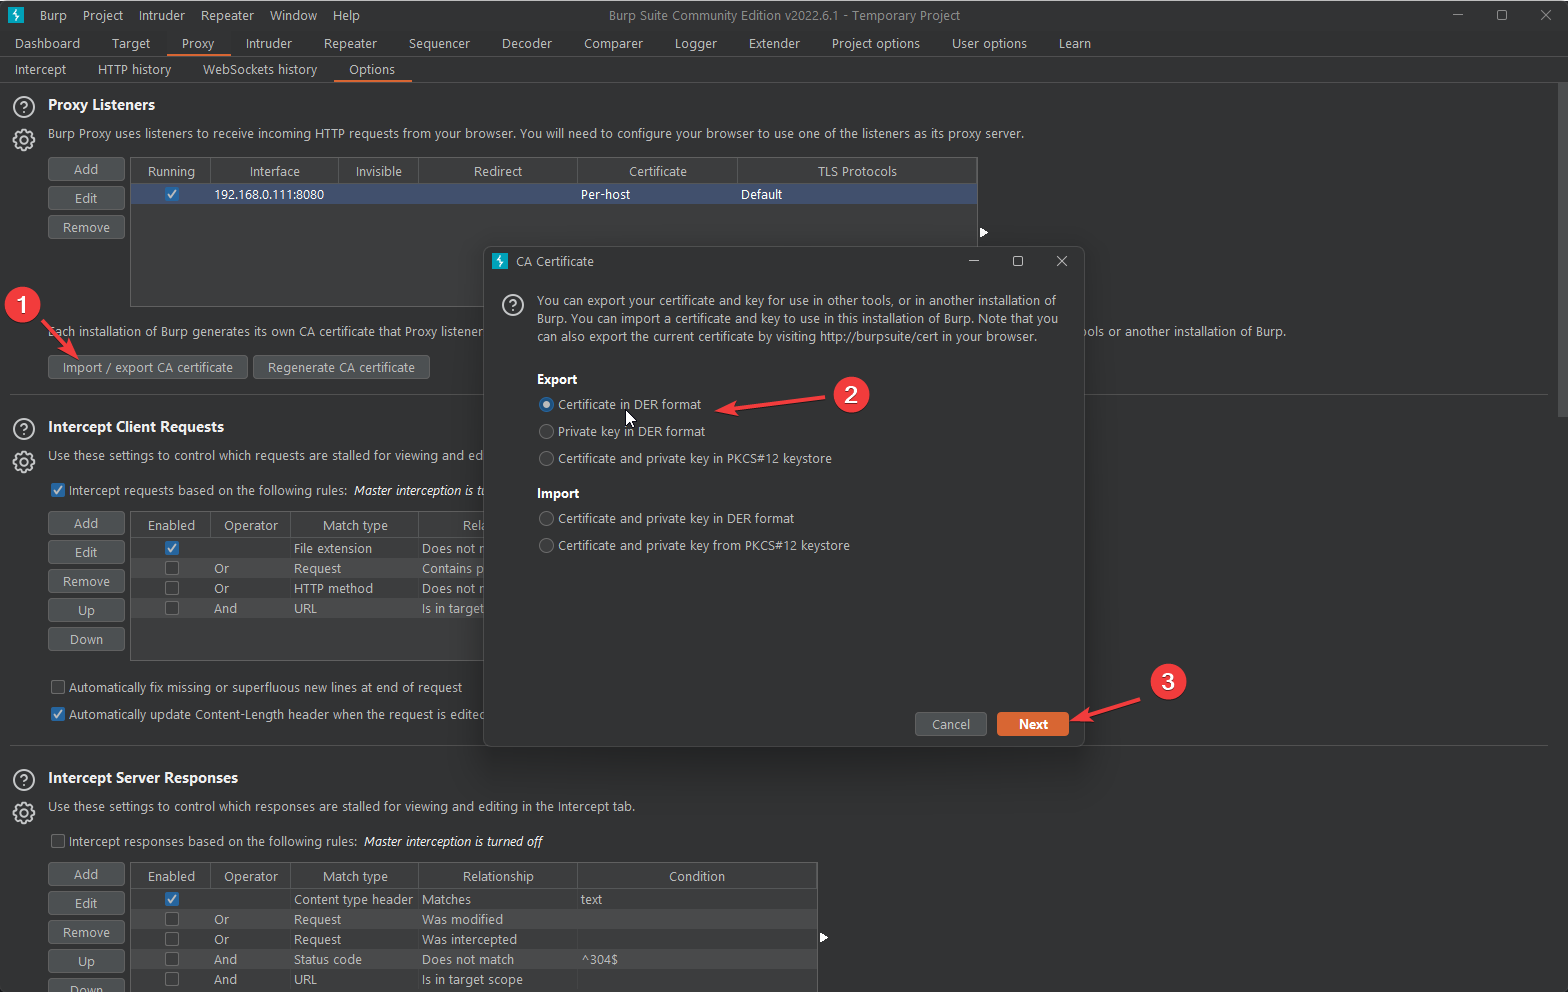
Task: Open Intercept Server Responses gear icon
Action: [24, 813]
